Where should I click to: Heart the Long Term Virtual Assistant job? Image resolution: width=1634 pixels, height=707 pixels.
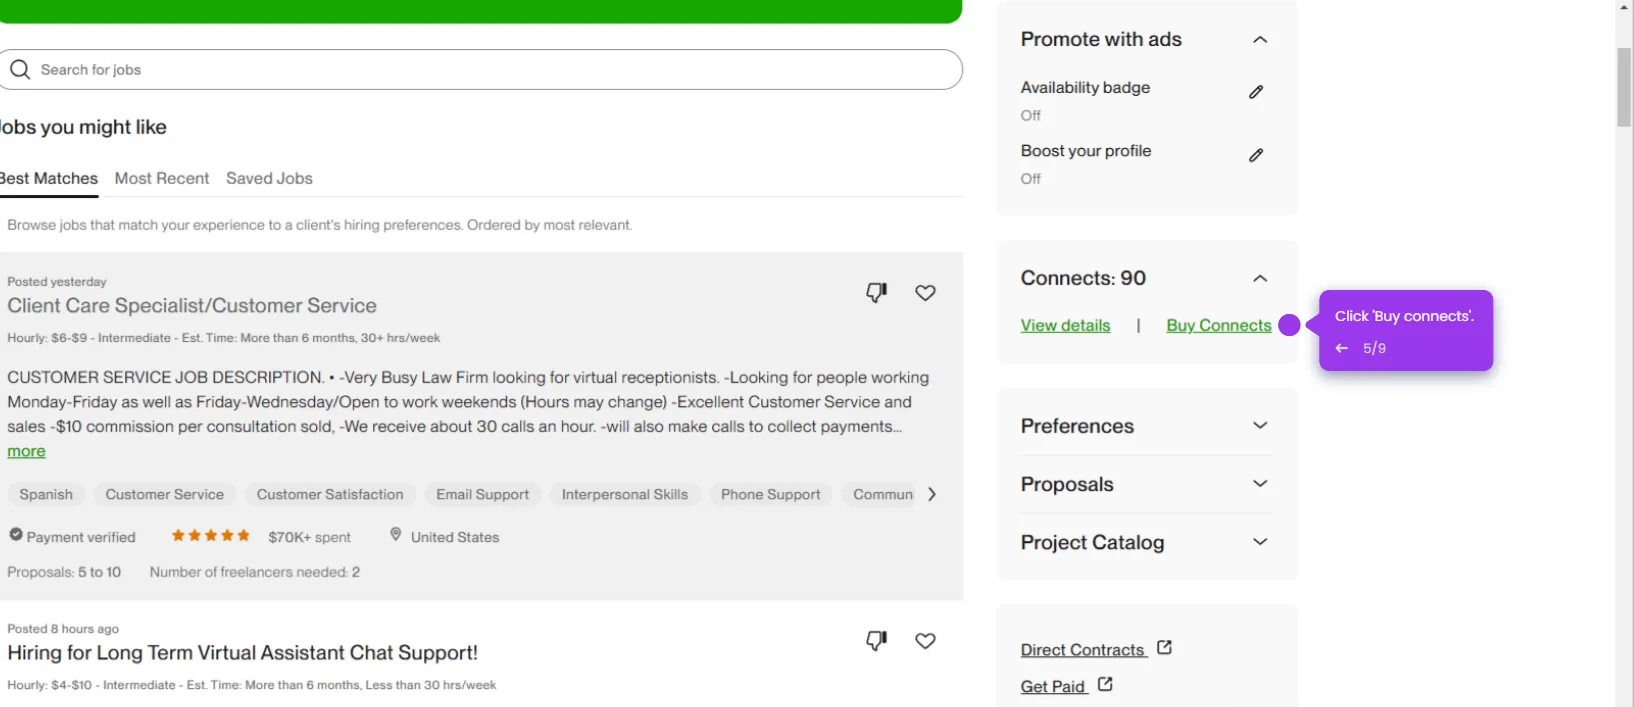(925, 640)
